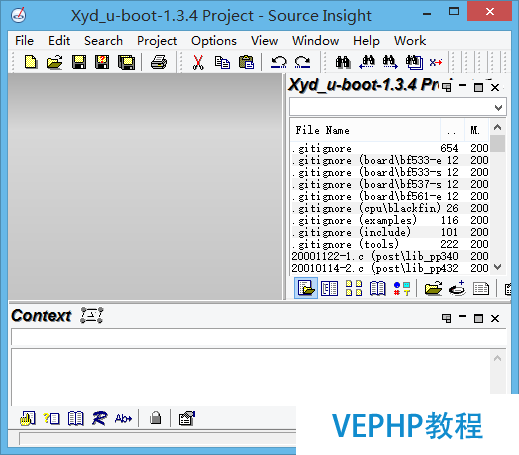Screen dimensions: 519x455
Task: Click Search Forward binoculars icon
Action: [390, 62]
